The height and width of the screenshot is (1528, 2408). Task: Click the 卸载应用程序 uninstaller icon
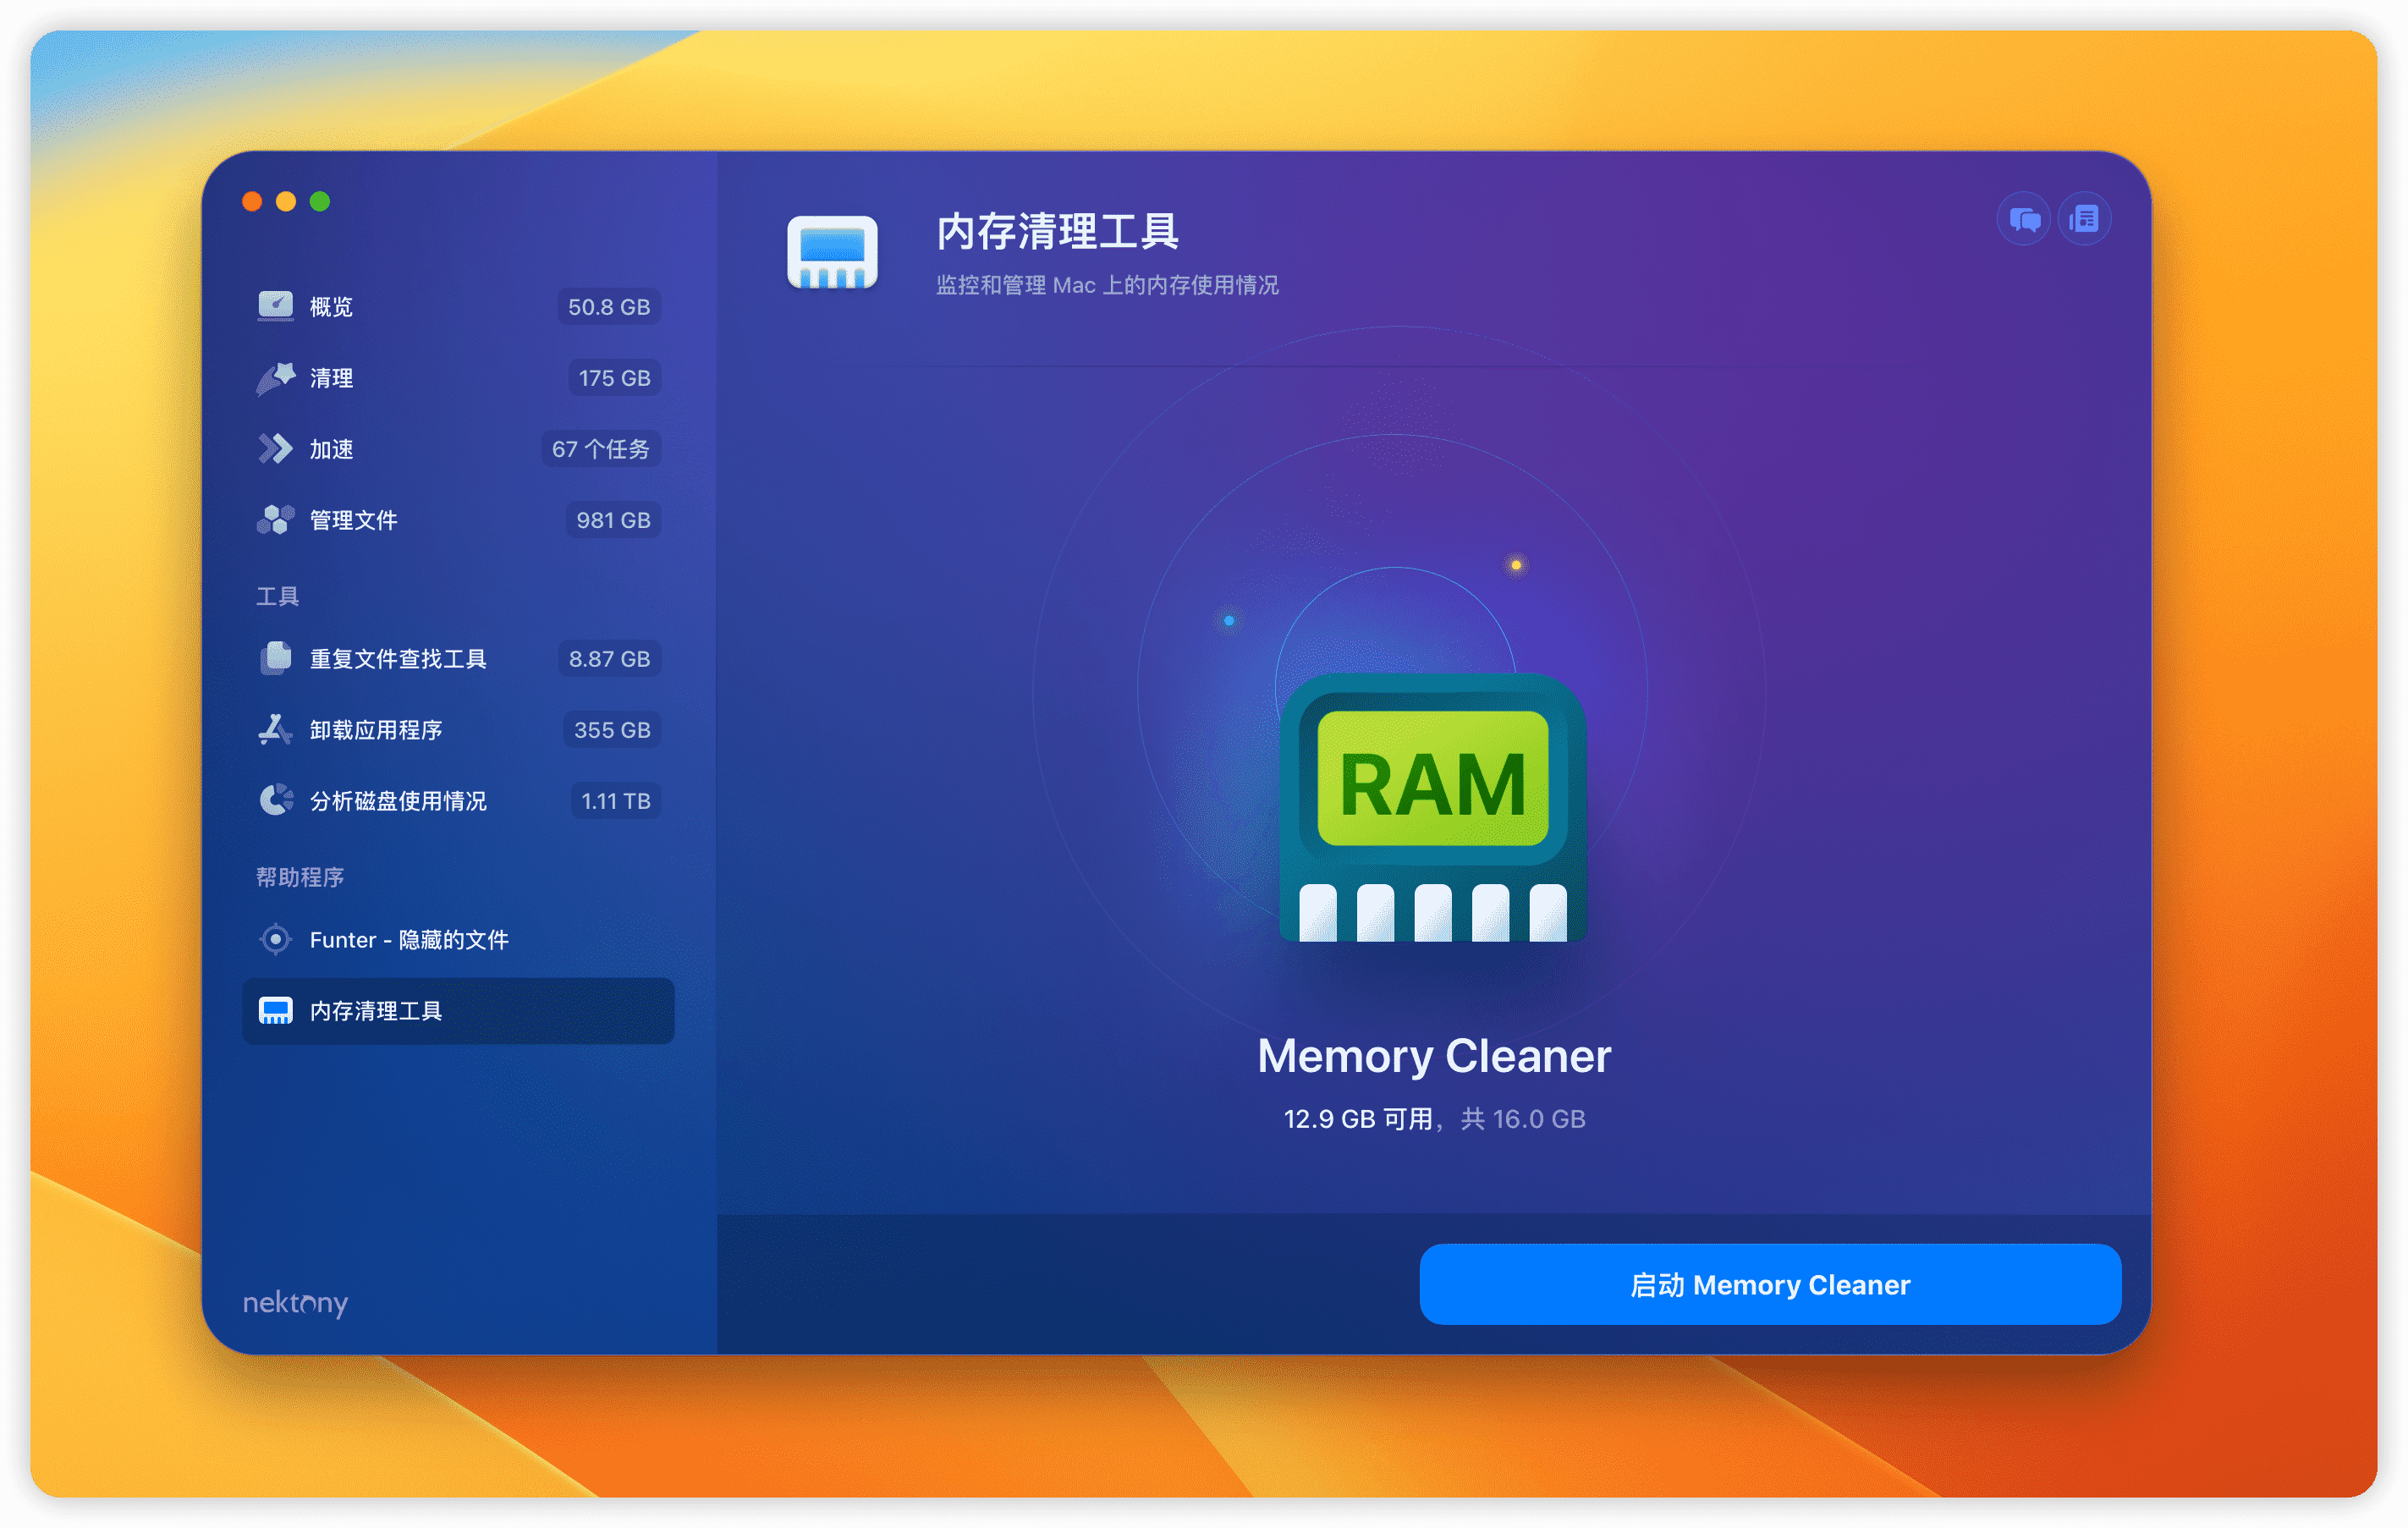pos(275,729)
